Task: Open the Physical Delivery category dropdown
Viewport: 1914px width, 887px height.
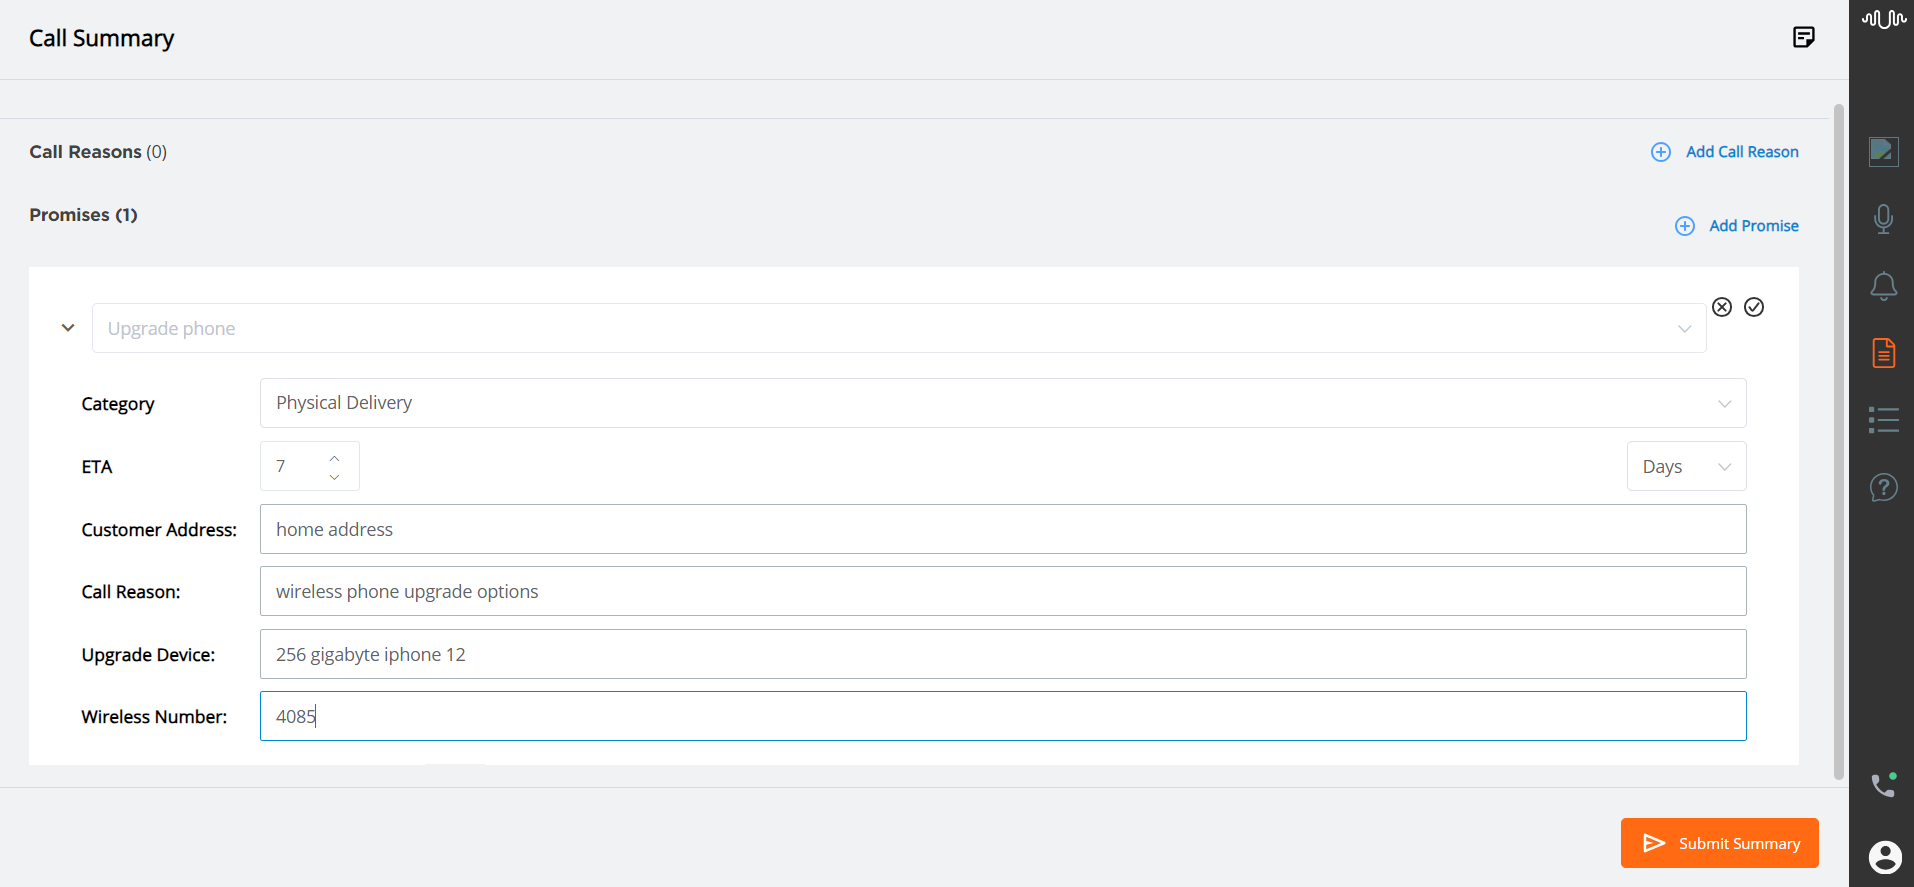Action: [1002, 403]
